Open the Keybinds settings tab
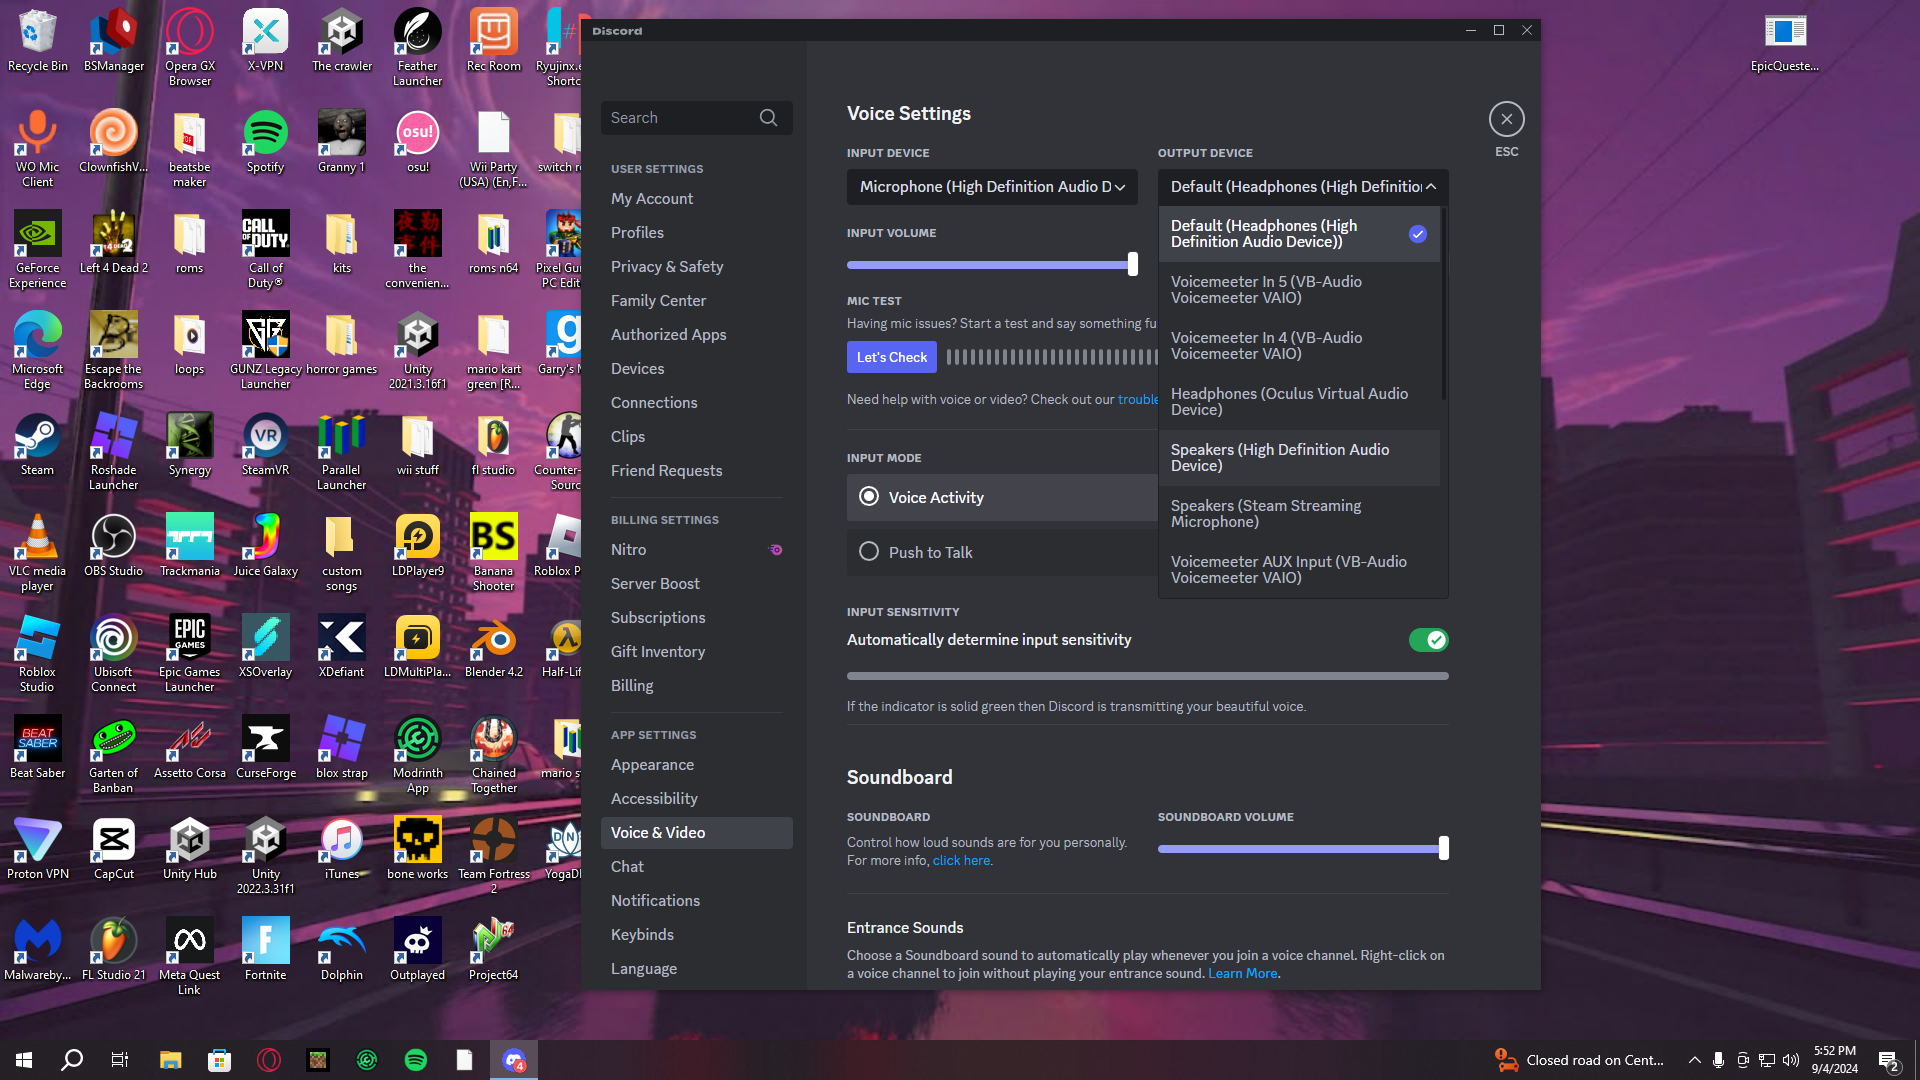This screenshot has height=1080, width=1920. 642,934
